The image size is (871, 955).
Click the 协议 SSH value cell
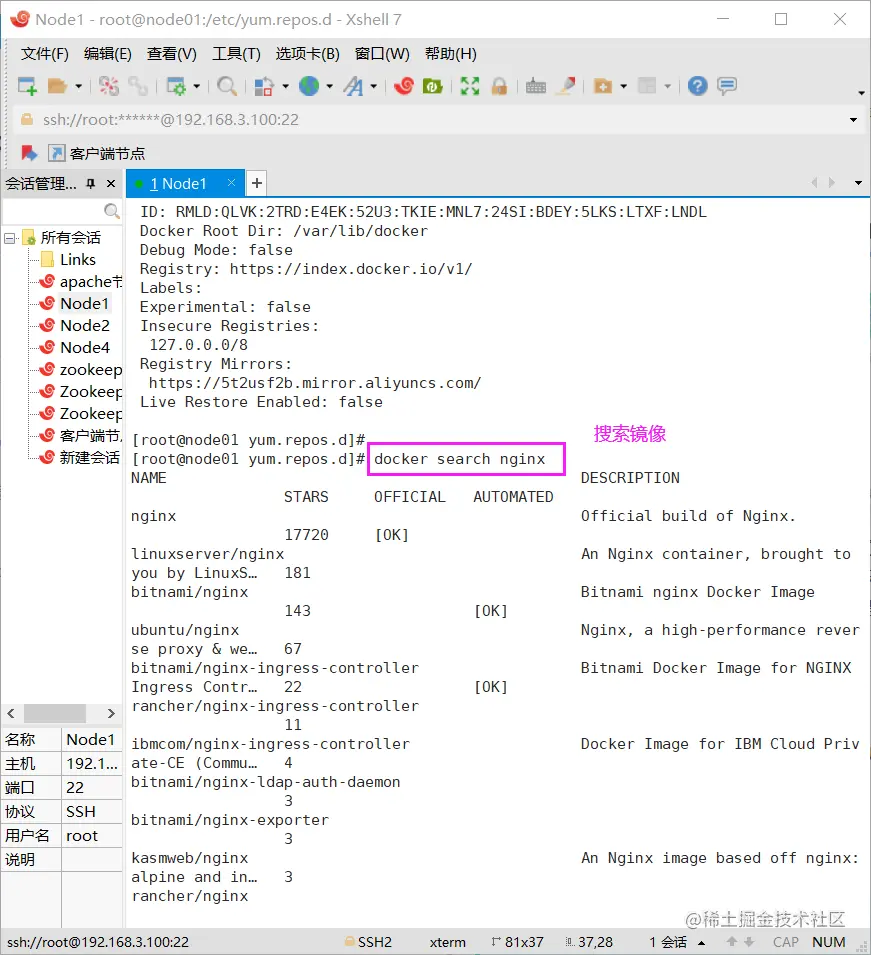(x=91, y=812)
